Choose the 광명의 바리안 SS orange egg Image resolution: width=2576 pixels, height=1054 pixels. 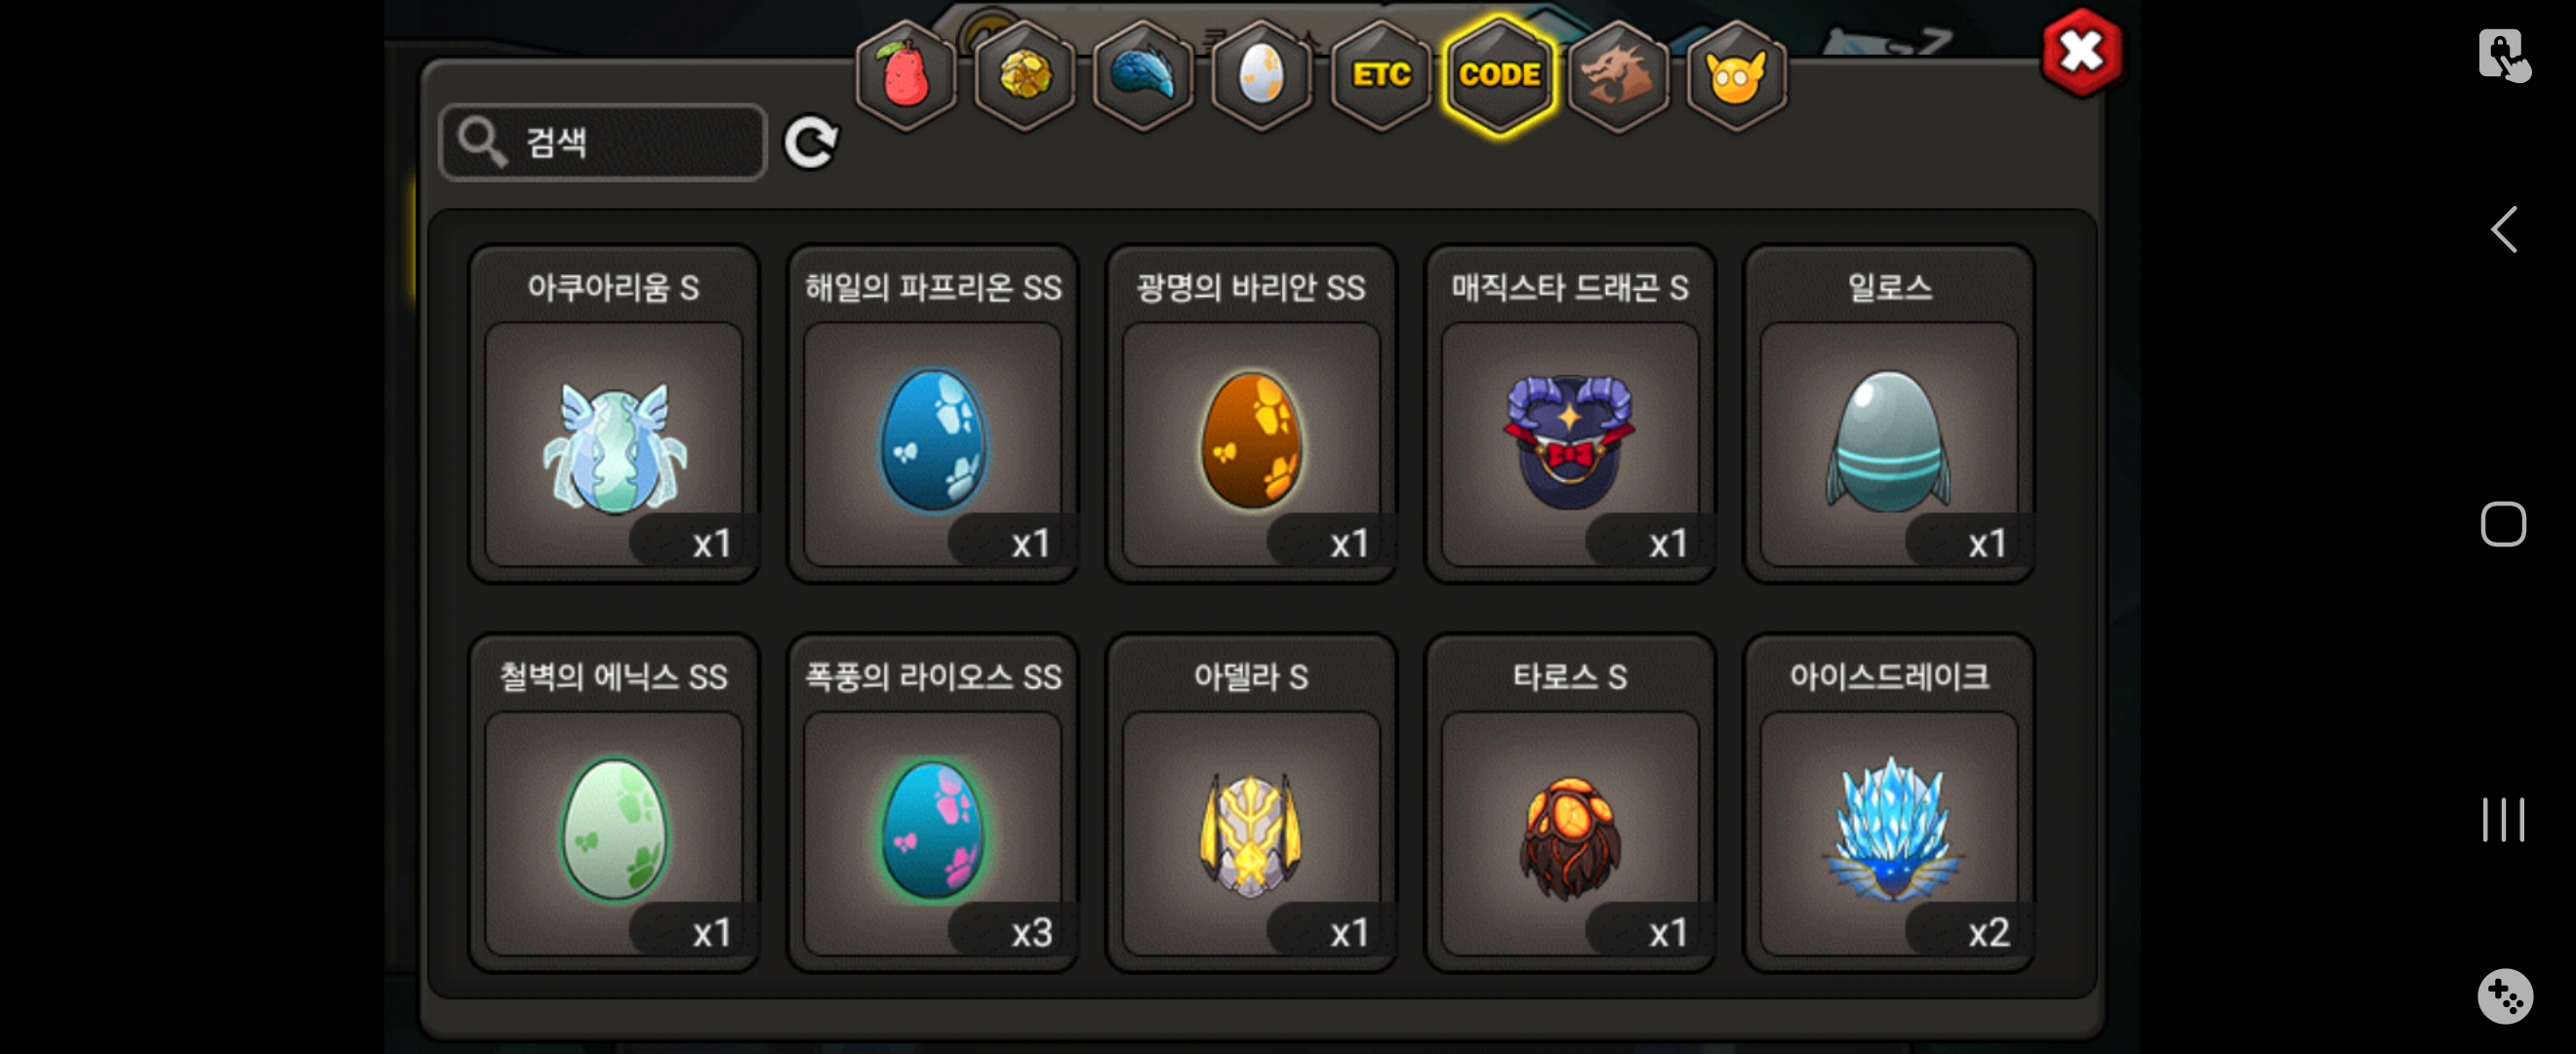point(1250,413)
